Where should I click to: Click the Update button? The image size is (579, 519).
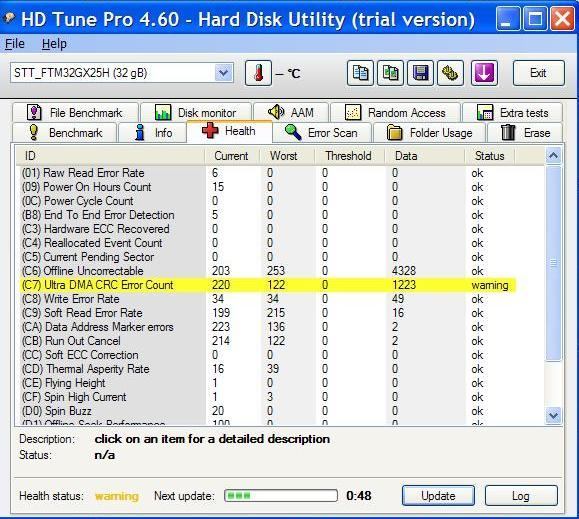[x=438, y=496]
